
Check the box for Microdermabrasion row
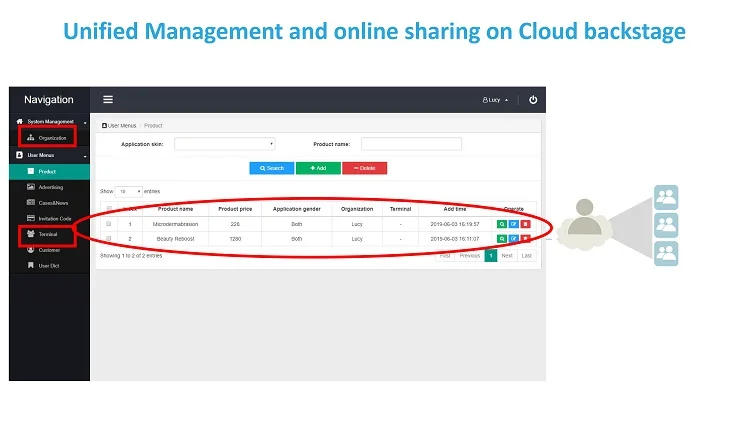click(109, 224)
